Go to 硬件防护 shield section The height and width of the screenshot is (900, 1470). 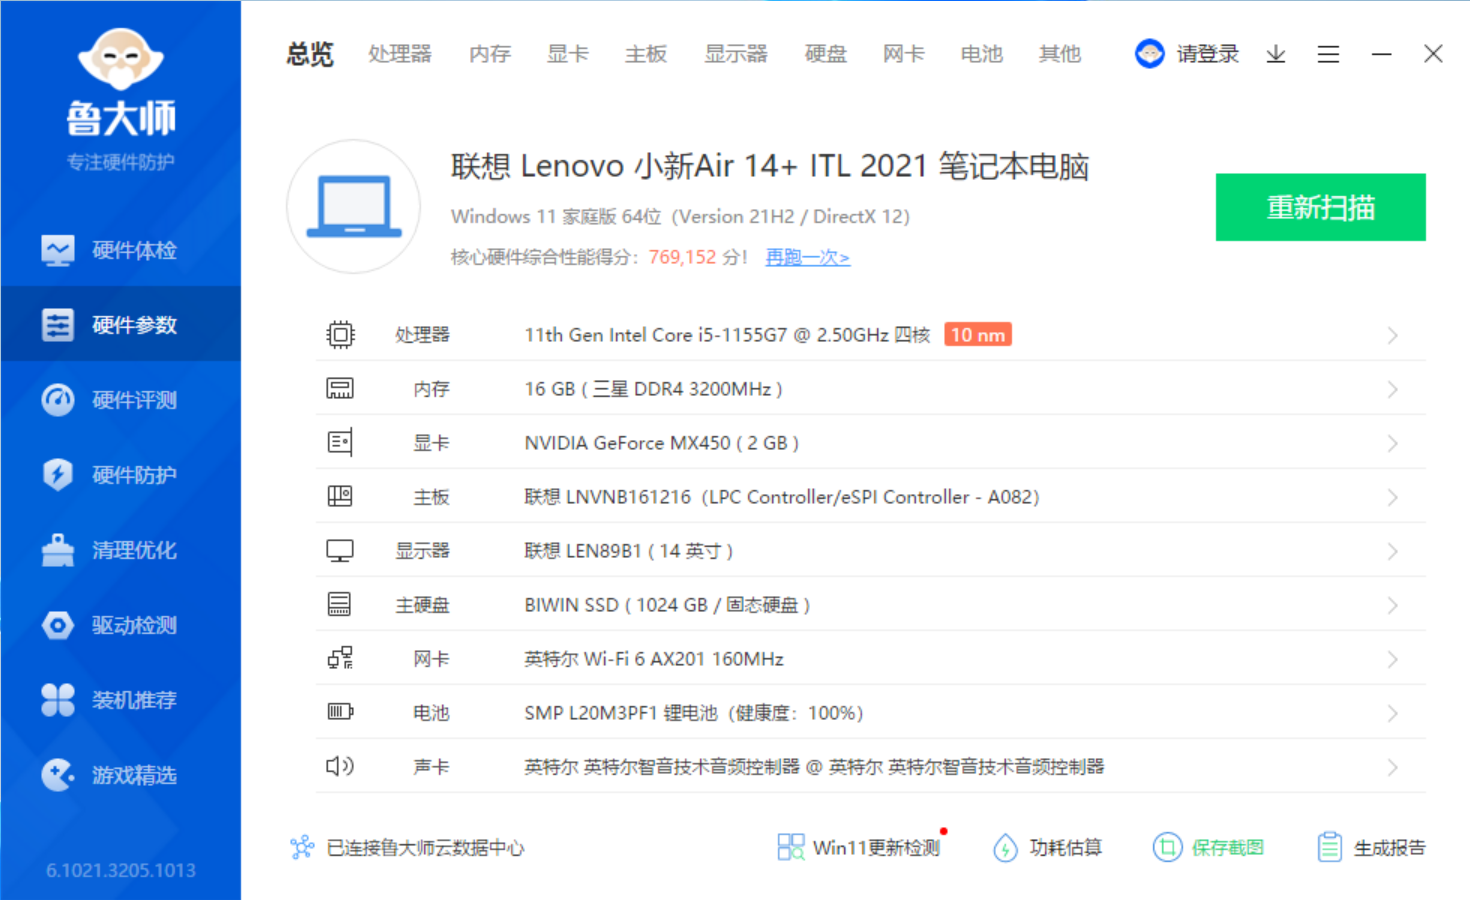click(120, 475)
